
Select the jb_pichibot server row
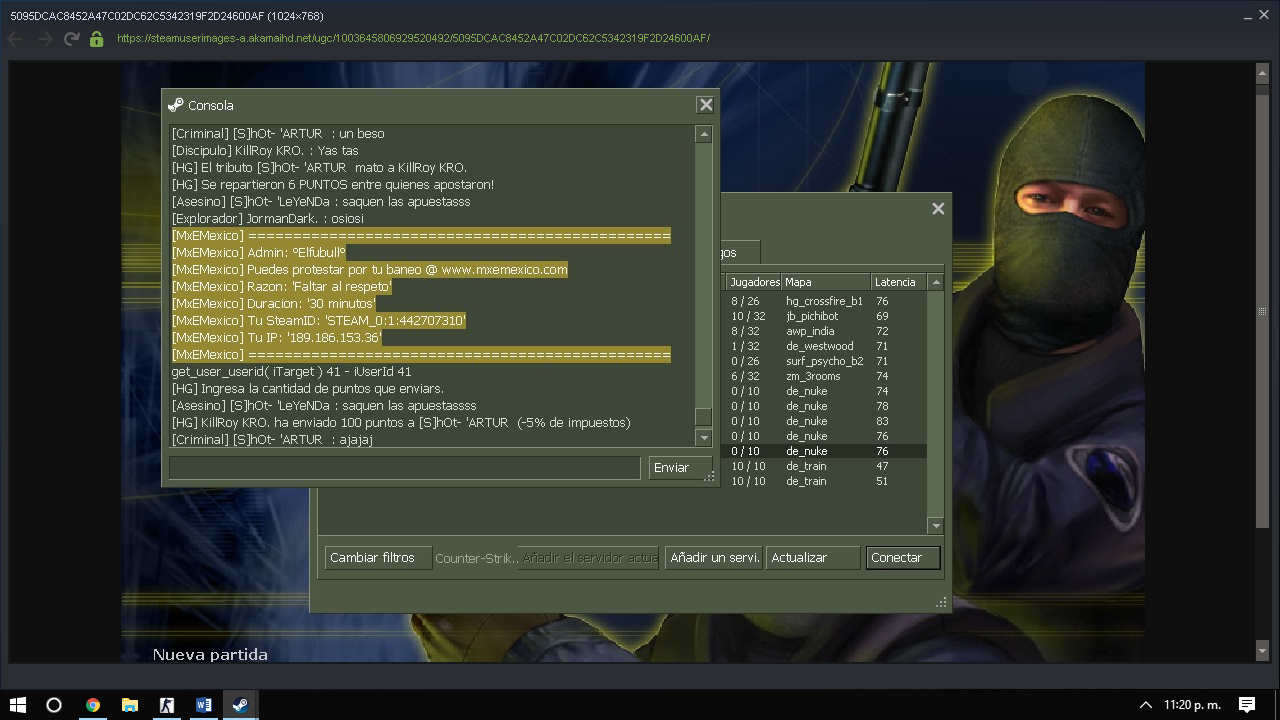pyautogui.click(x=824, y=316)
